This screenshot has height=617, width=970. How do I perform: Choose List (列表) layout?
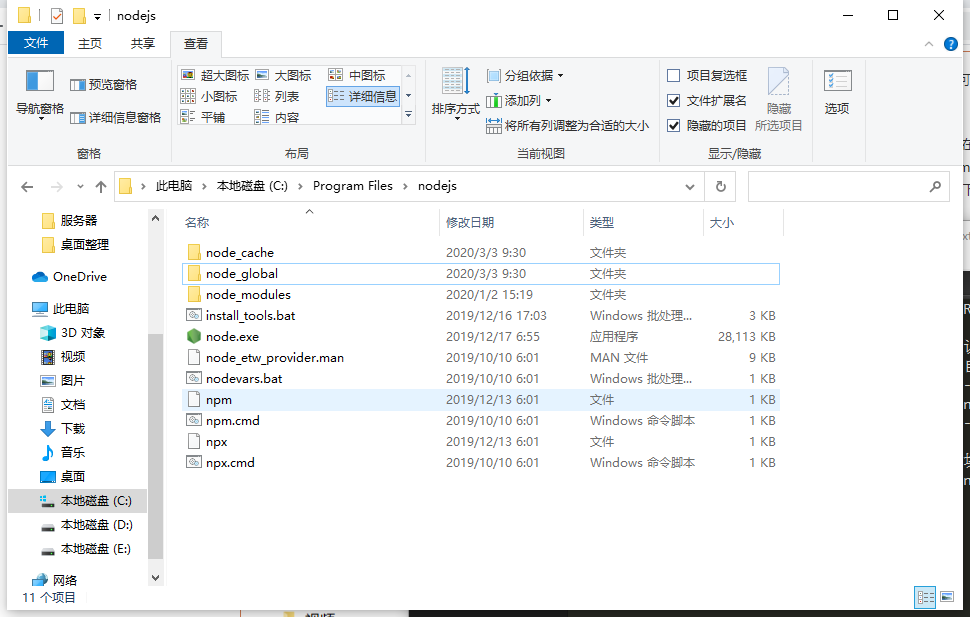click(x=277, y=97)
